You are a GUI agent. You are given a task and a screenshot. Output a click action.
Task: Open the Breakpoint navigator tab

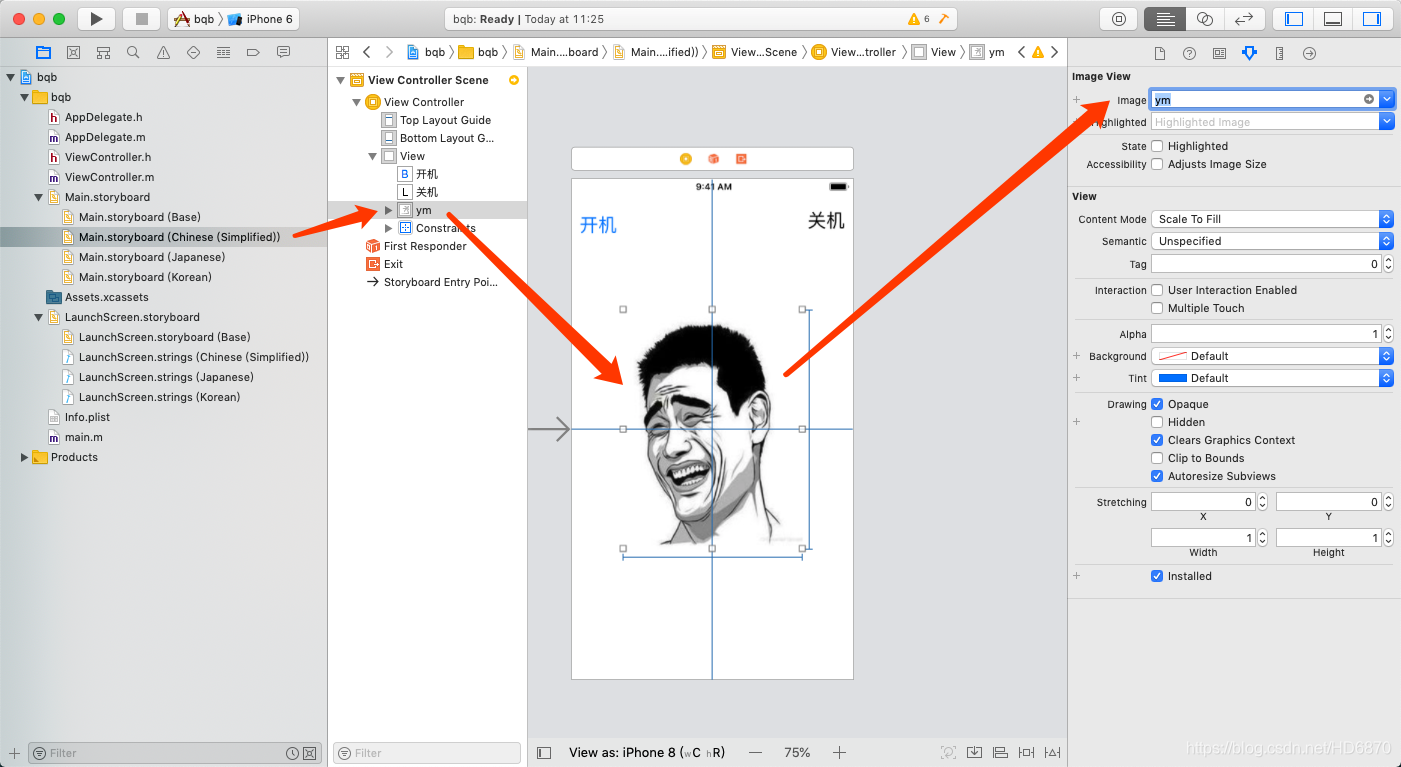tap(253, 52)
